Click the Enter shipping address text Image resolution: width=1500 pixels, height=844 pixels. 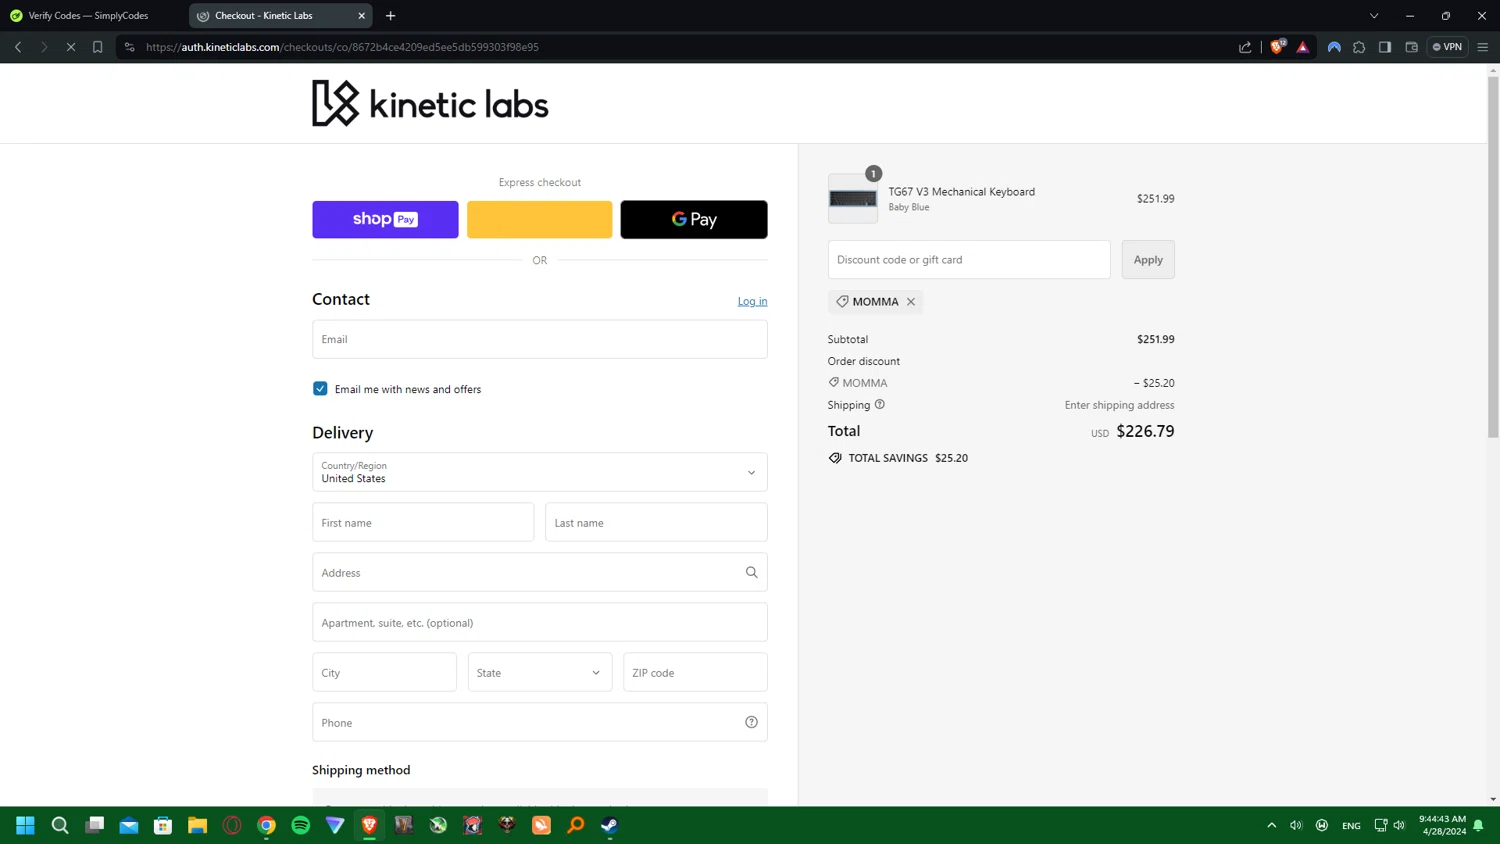click(x=1119, y=405)
